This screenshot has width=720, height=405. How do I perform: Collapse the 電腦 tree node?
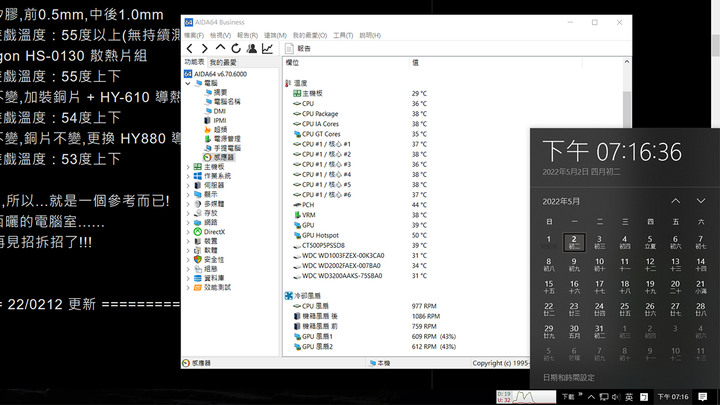click(x=188, y=84)
